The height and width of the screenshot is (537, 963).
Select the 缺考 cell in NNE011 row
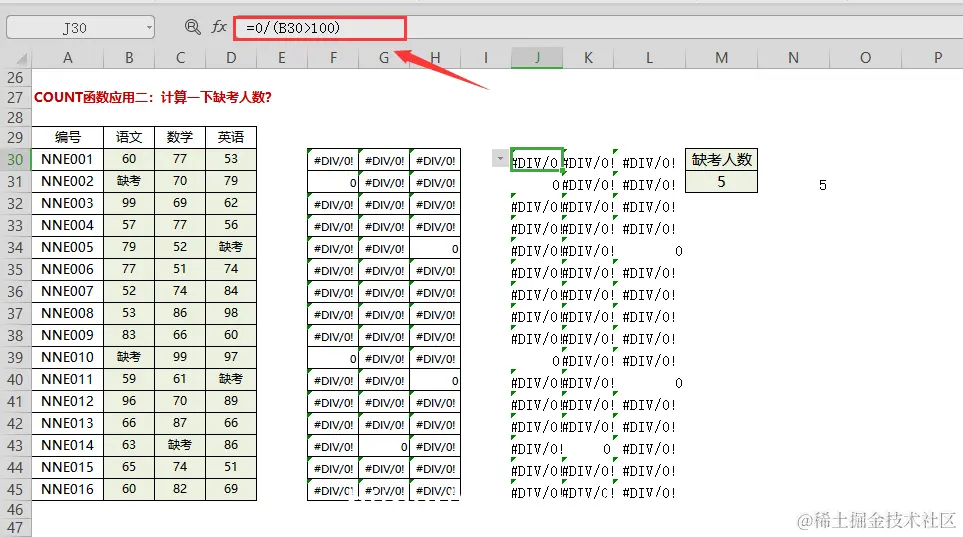pos(231,379)
